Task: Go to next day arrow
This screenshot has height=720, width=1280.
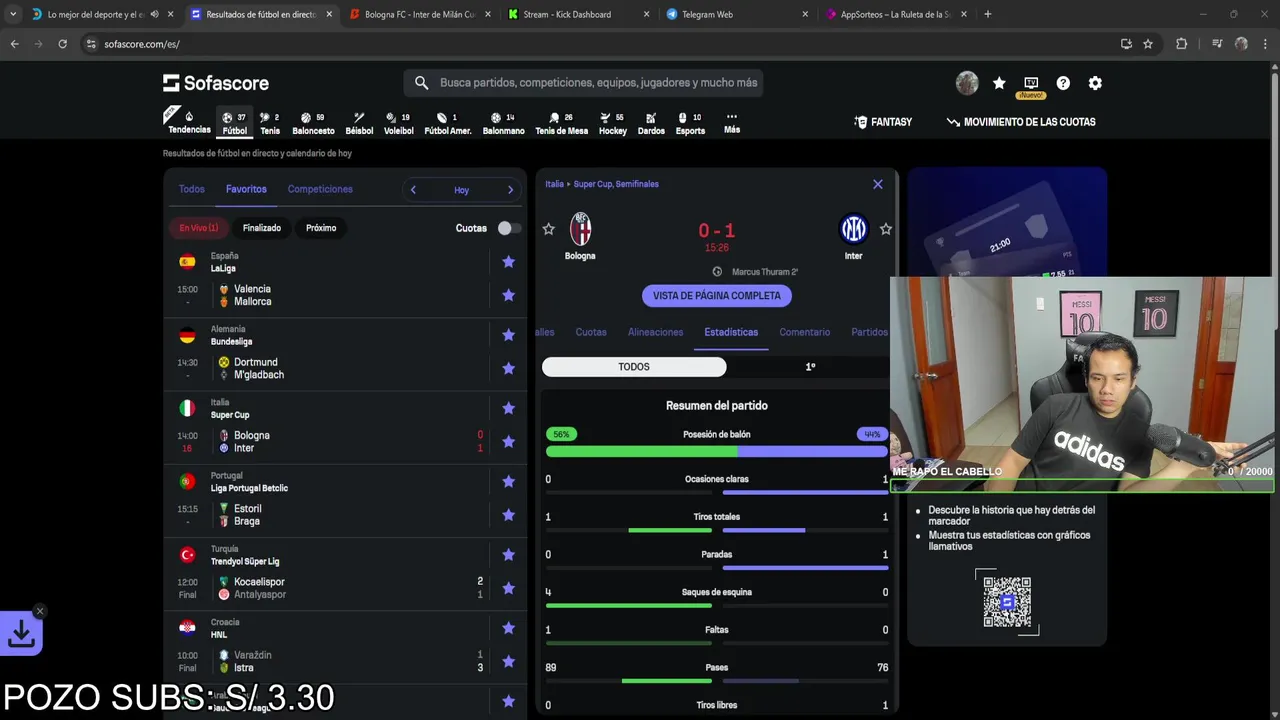Action: click(510, 190)
